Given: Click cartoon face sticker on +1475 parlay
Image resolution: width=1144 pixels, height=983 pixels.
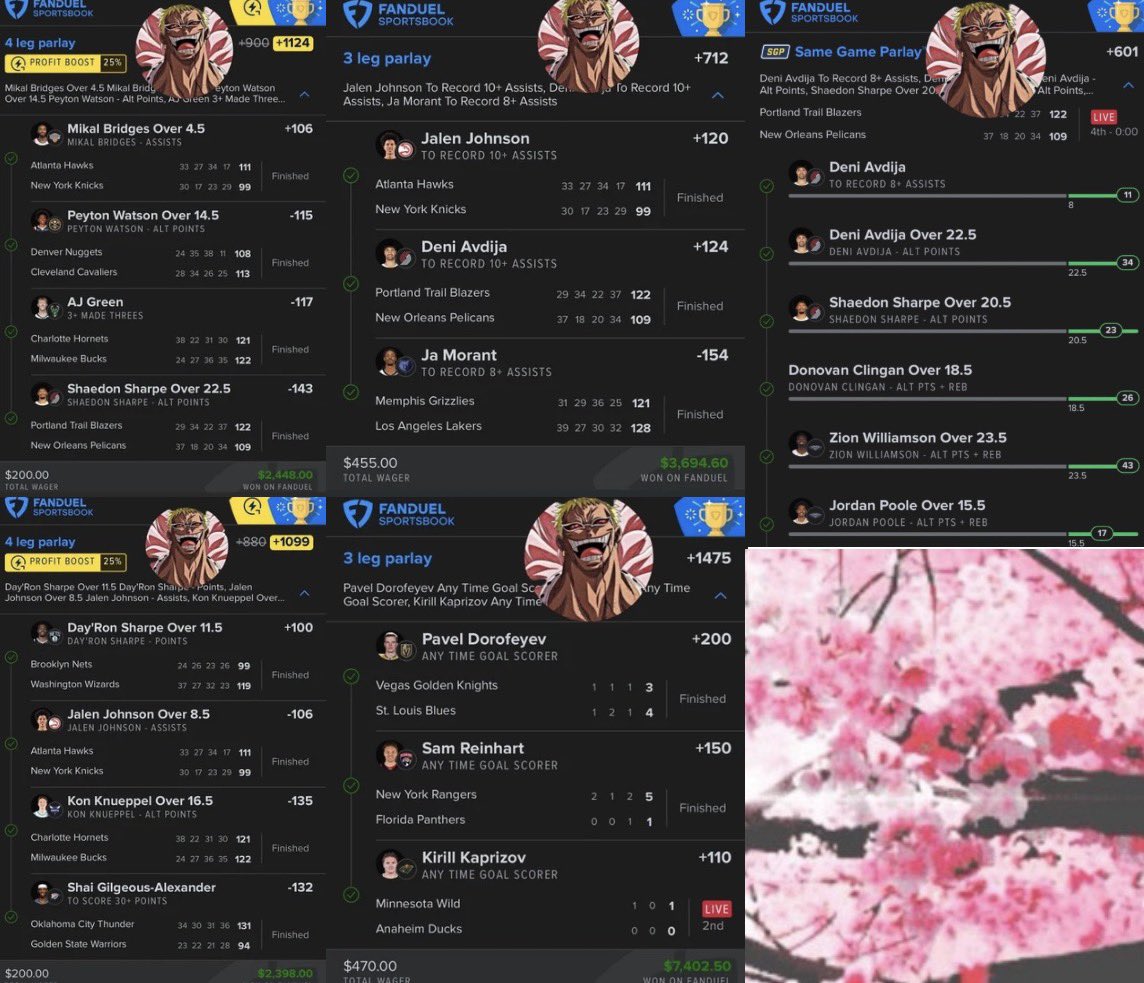Looking at the screenshot, I should (590, 560).
